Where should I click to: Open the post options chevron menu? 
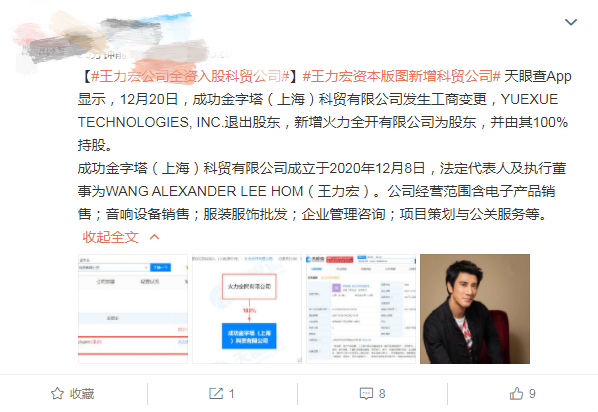[571, 22]
